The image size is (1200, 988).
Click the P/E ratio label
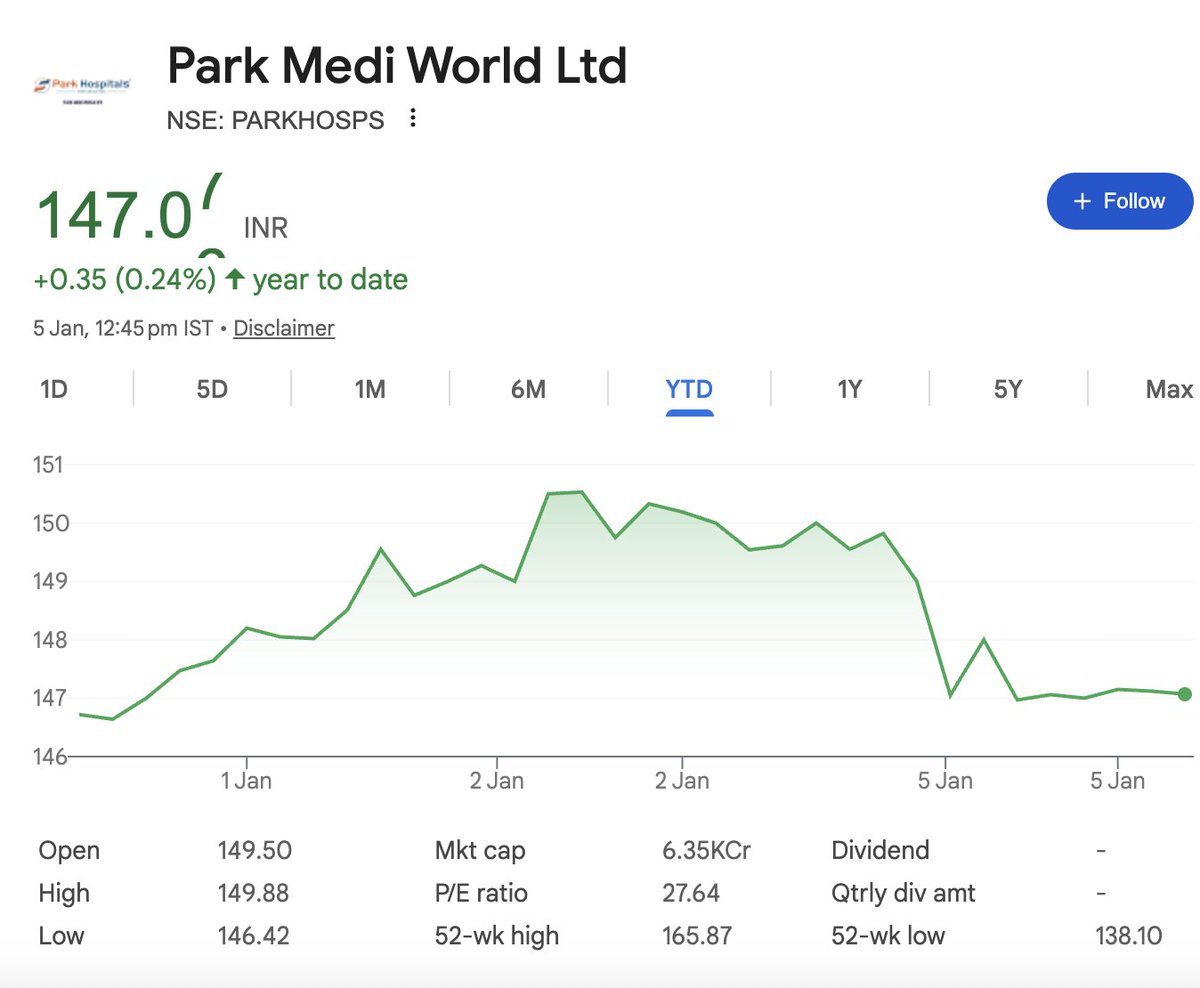point(481,893)
